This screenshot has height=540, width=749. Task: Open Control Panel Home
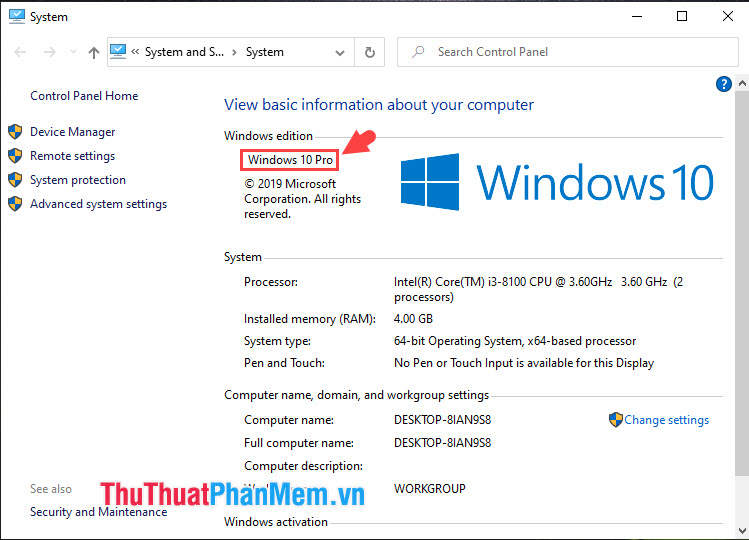[84, 96]
